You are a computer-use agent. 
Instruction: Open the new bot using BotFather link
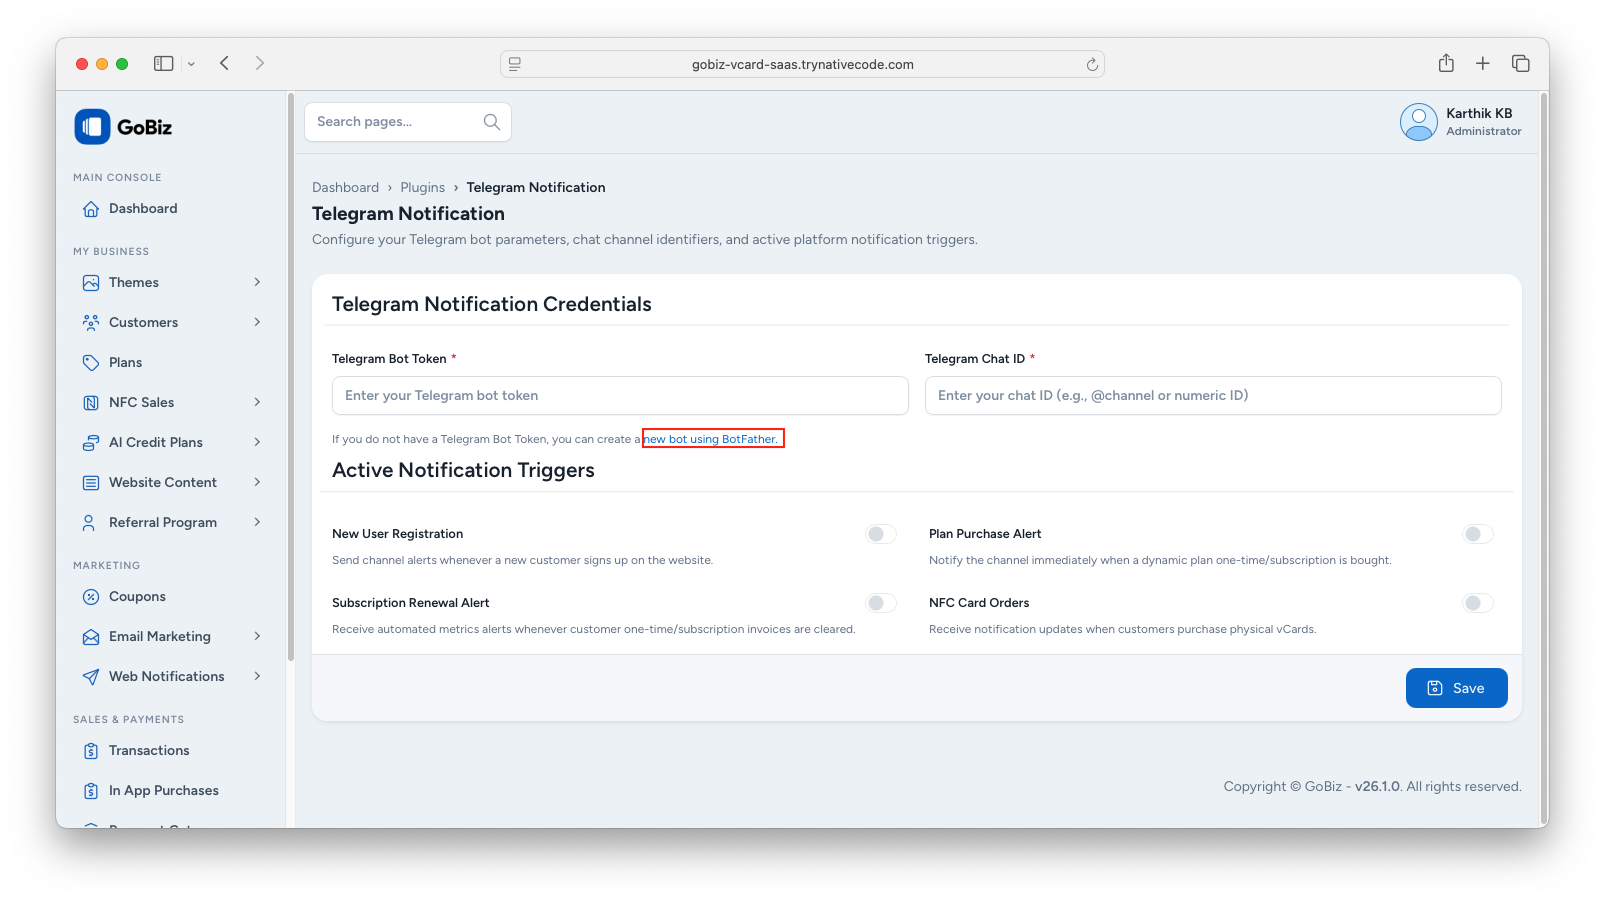click(x=711, y=439)
